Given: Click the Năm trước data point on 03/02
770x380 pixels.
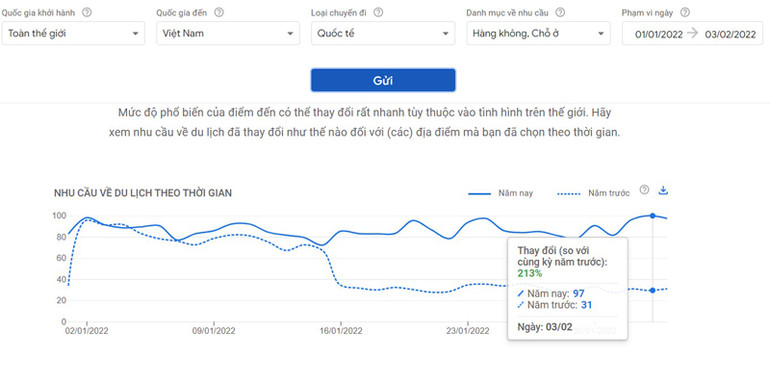Looking at the screenshot, I should pos(652,290).
